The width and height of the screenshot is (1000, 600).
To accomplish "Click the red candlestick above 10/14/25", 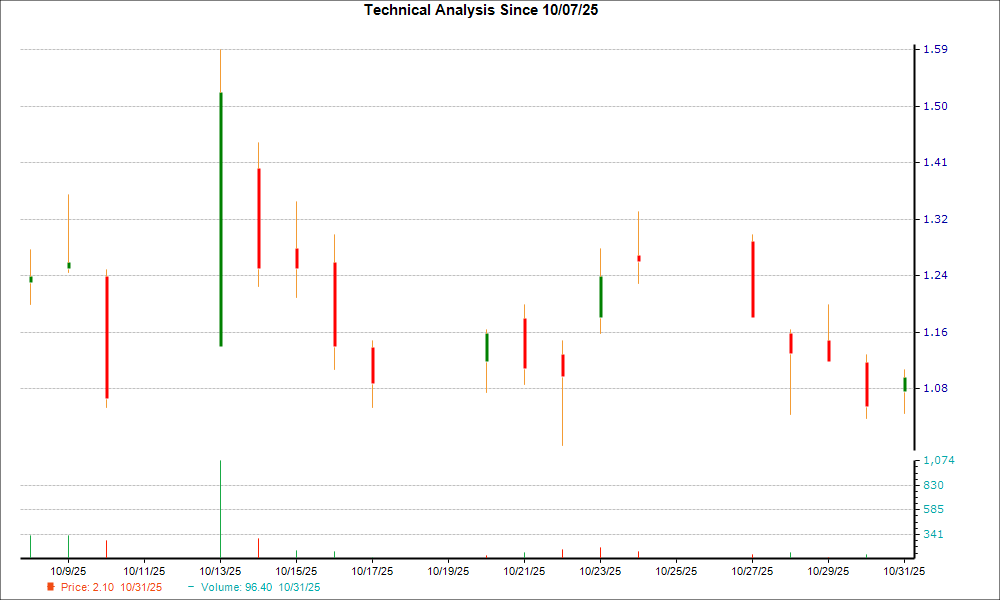I will tap(258, 220).
